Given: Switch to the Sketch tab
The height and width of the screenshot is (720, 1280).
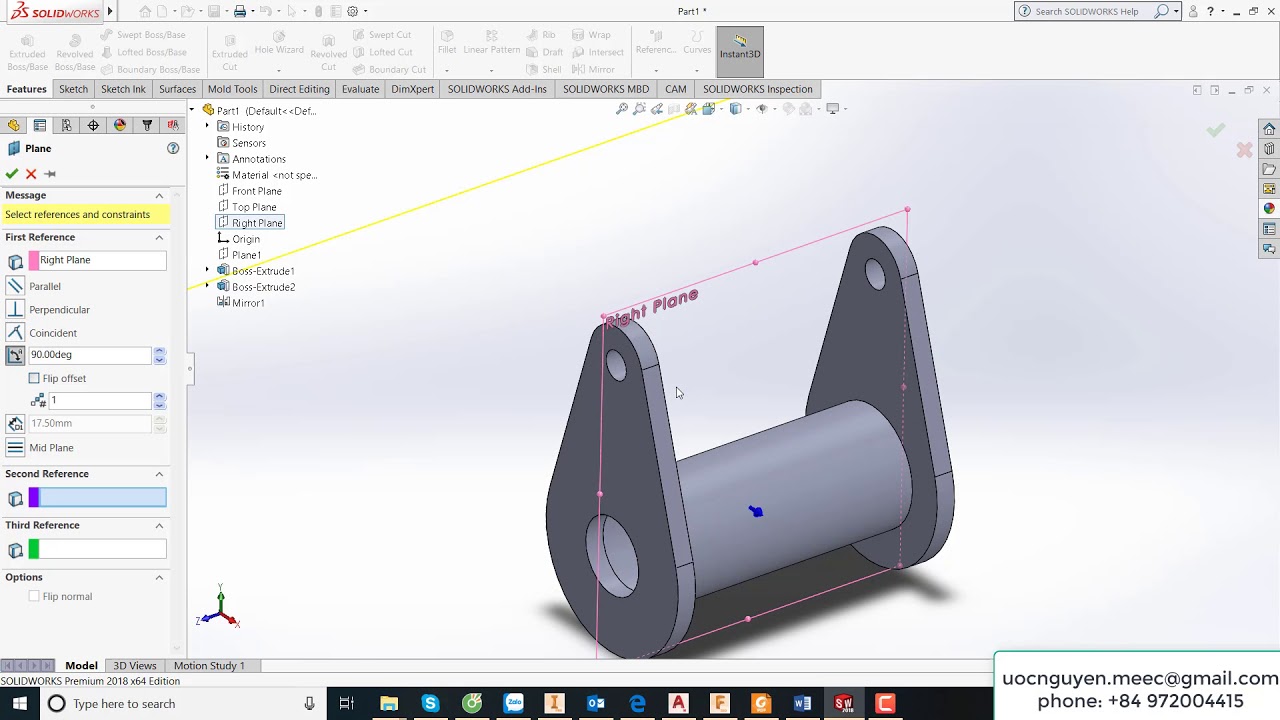Looking at the screenshot, I should click(x=73, y=89).
